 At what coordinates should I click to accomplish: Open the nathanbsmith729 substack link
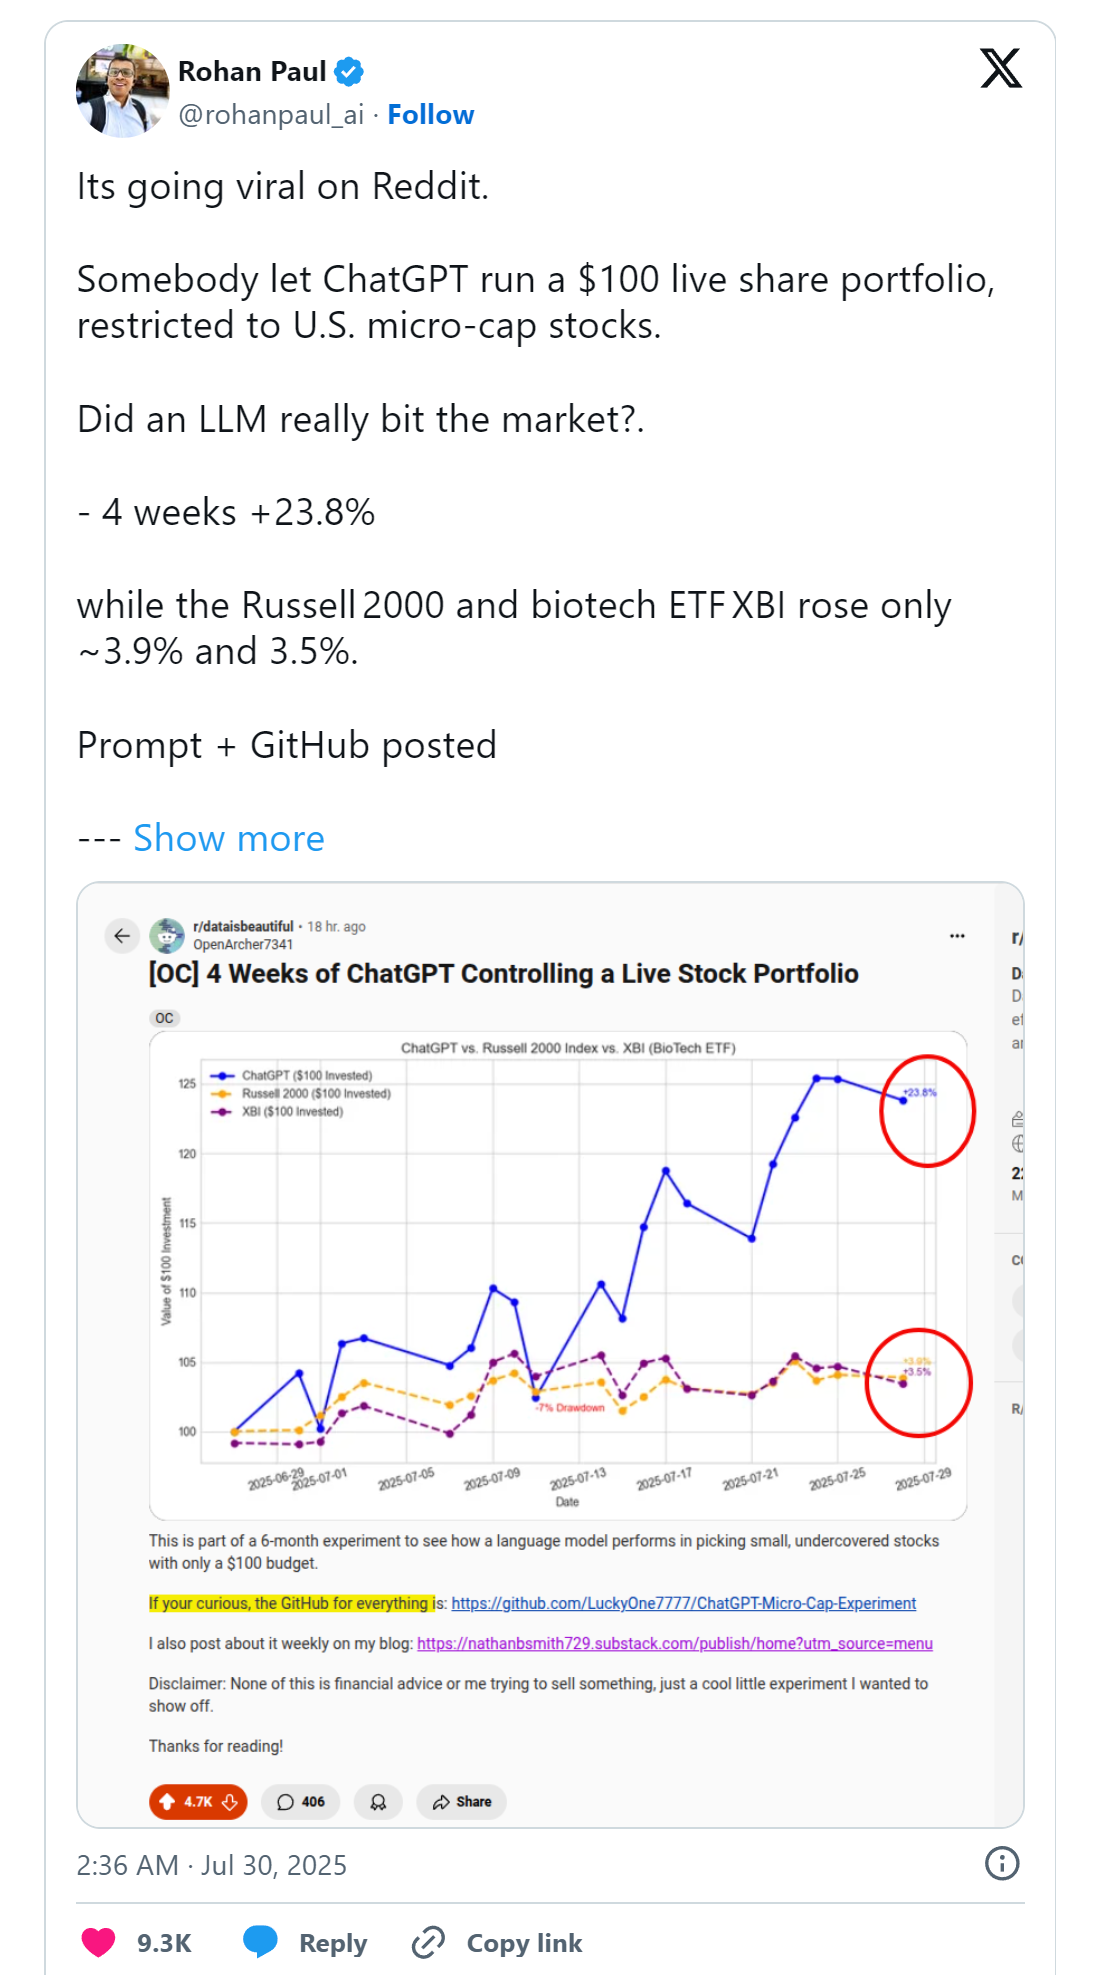tap(674, 1643)
